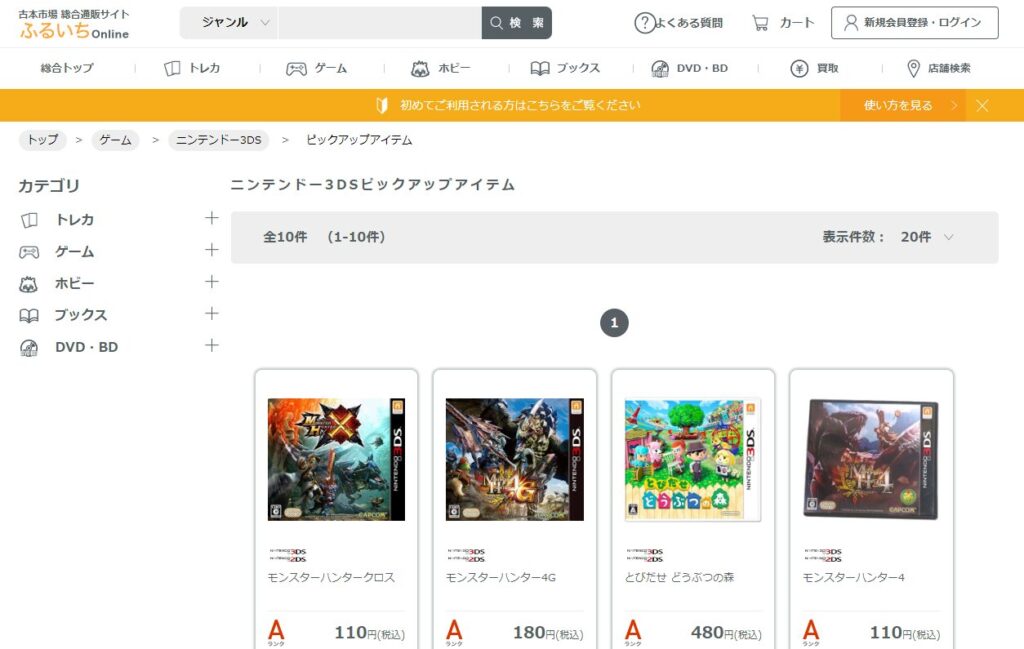Click the モンスターハンター4G product title
Viewport: 1024px width, 649px height.
coord(501,577)
